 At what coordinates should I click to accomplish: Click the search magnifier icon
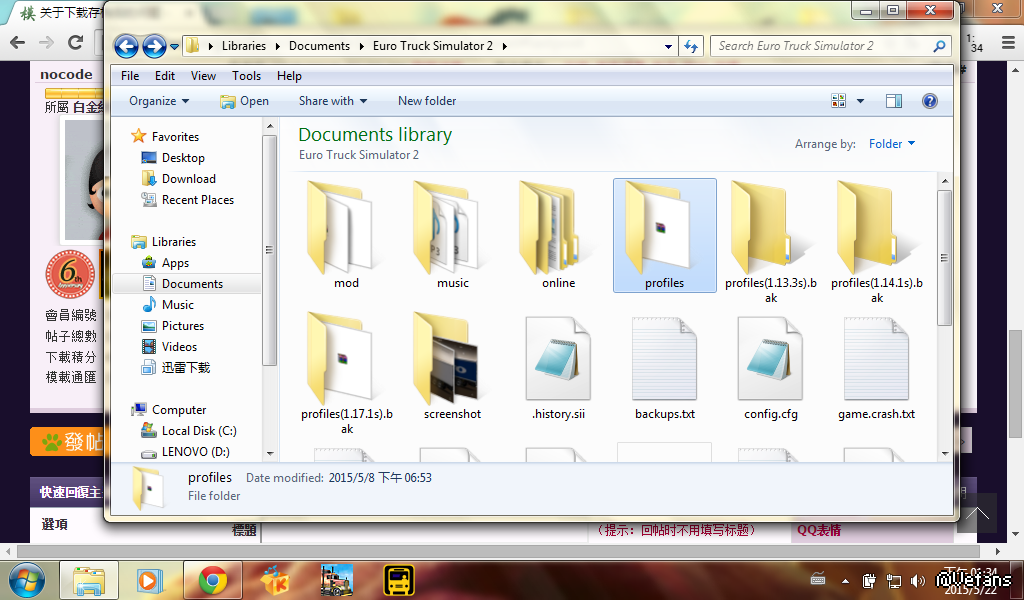coord(939,46)
